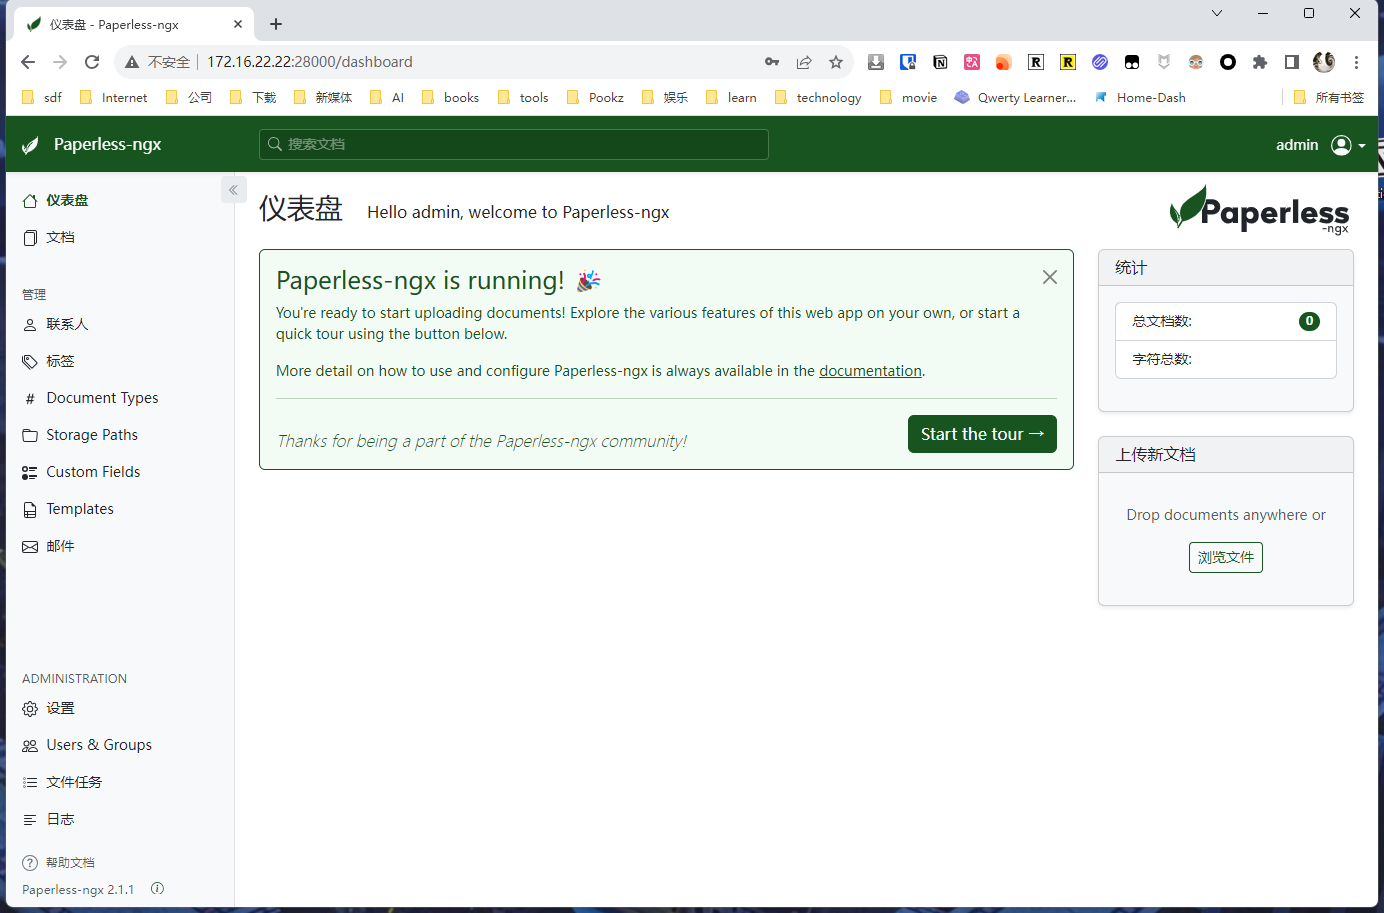
Task: Open Tags (标签) in the sidebar
Action: 59,361
